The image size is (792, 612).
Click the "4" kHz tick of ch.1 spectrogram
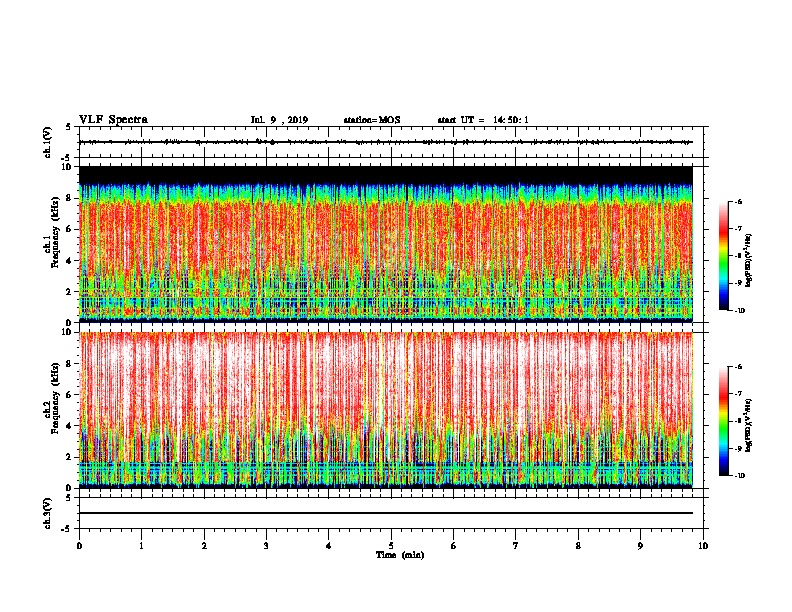69,261
